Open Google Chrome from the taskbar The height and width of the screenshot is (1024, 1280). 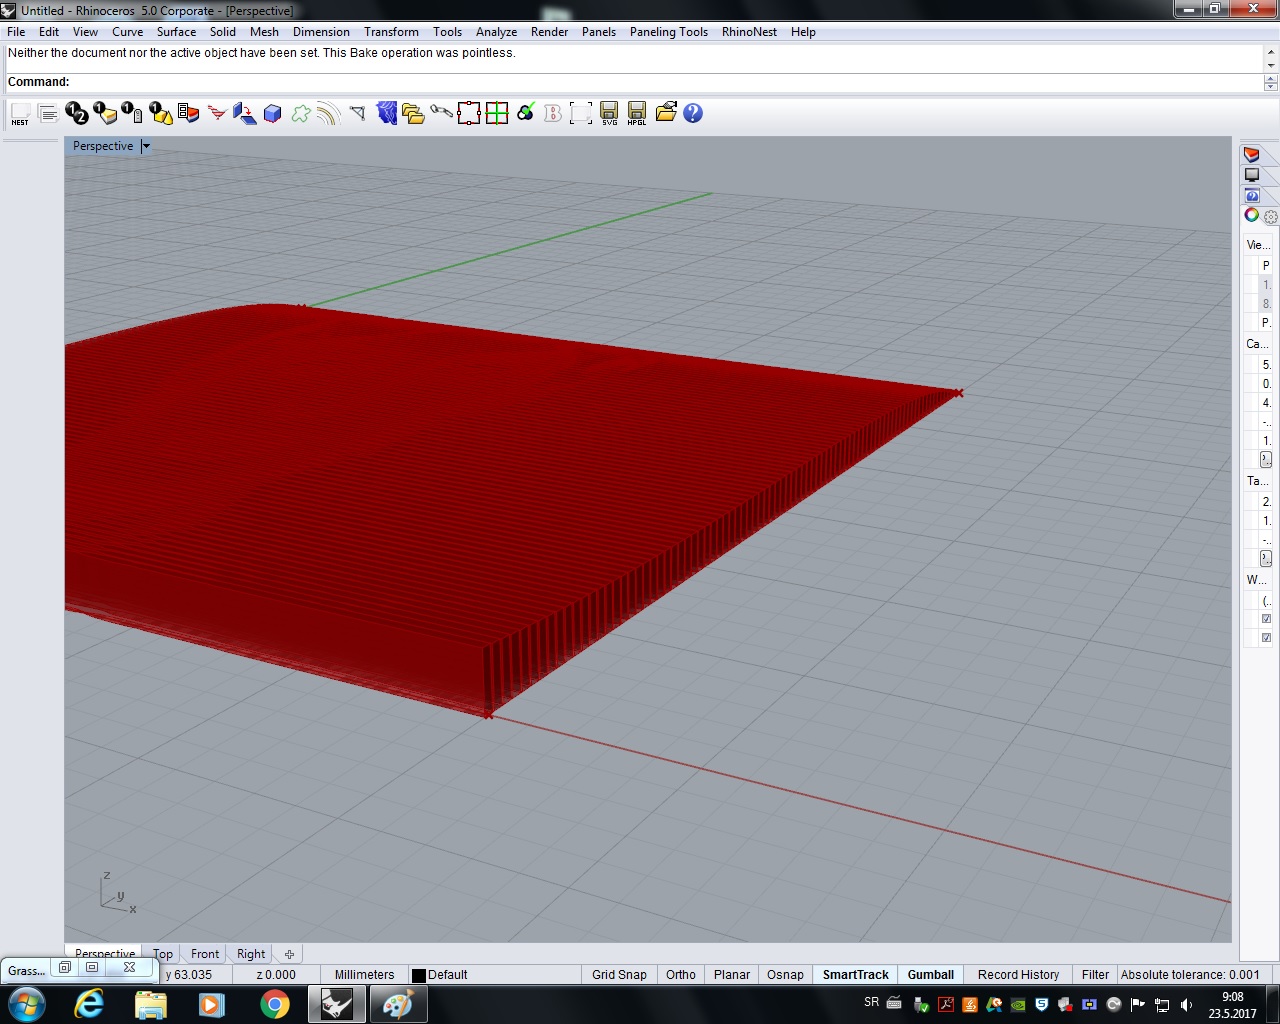[275, 1004]
